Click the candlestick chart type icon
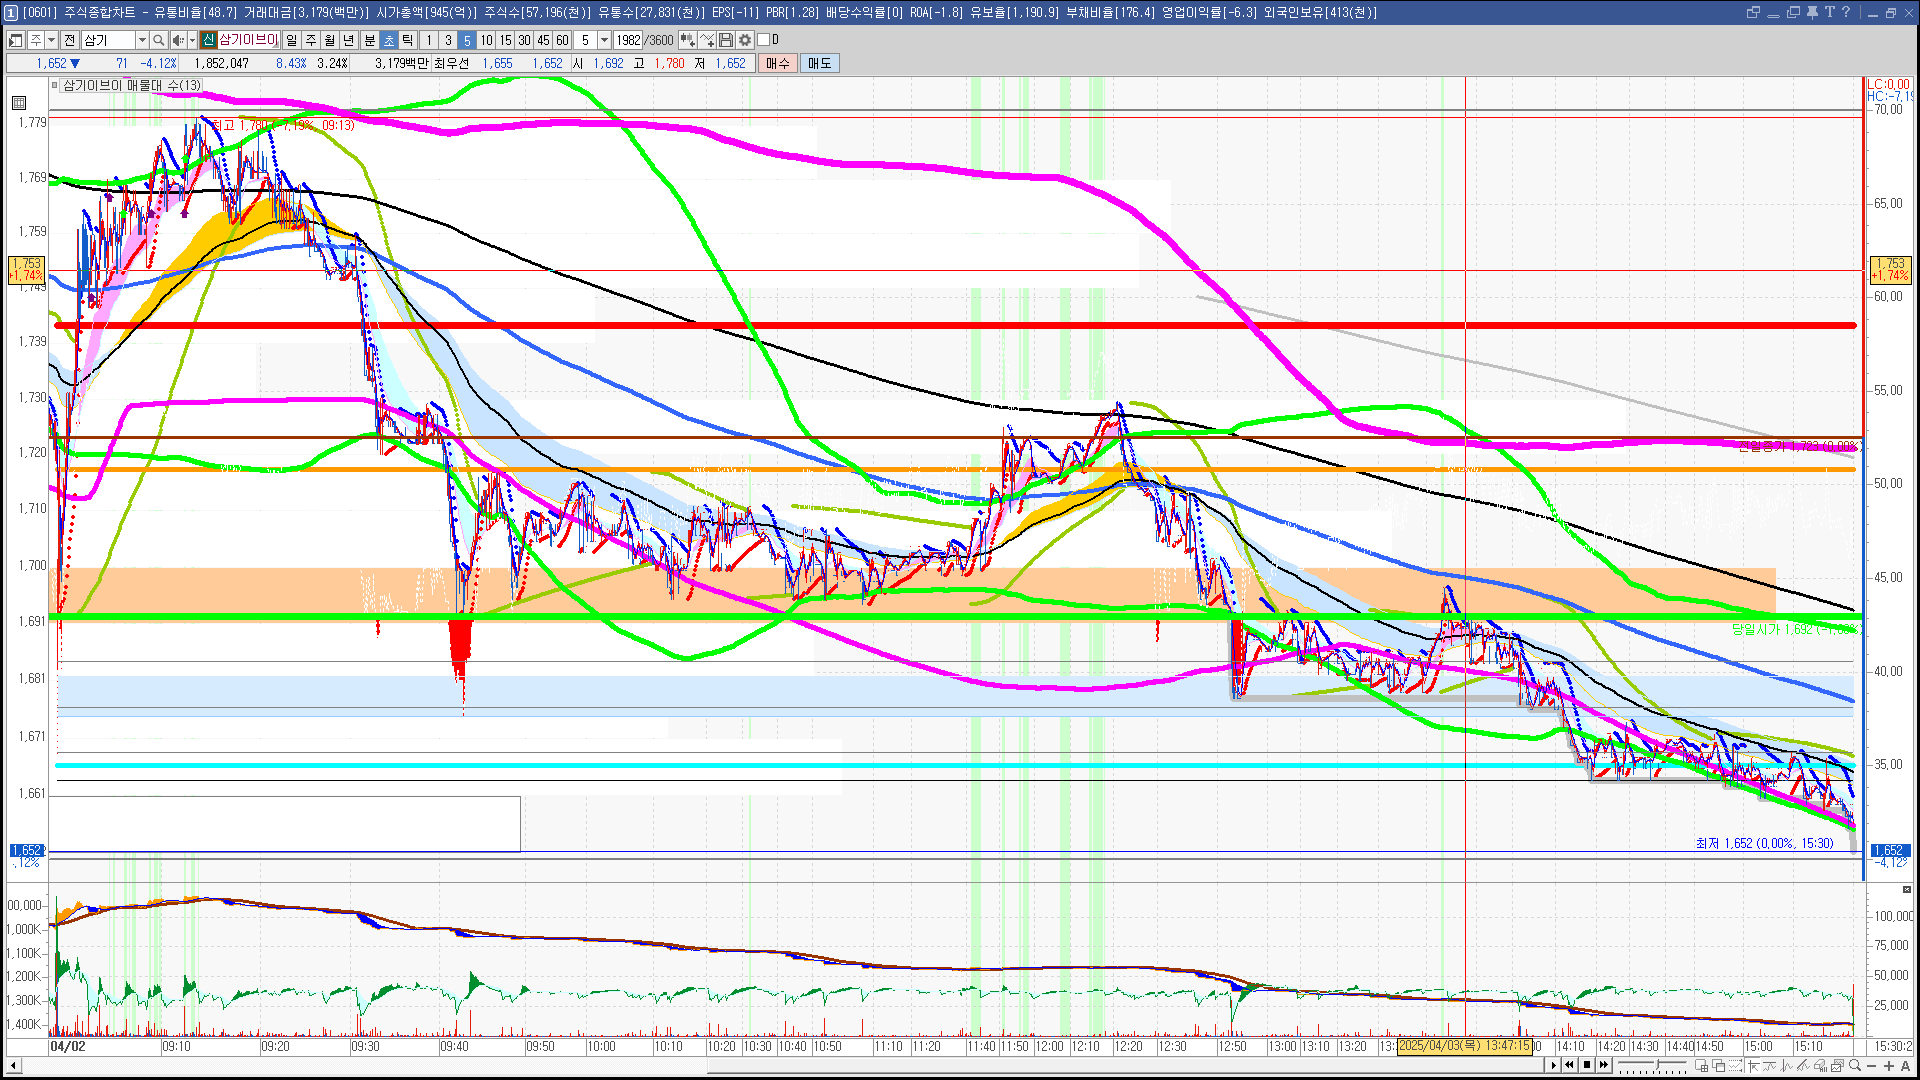The width and height of the screenshot is (1920, 1080). (688, 40)
